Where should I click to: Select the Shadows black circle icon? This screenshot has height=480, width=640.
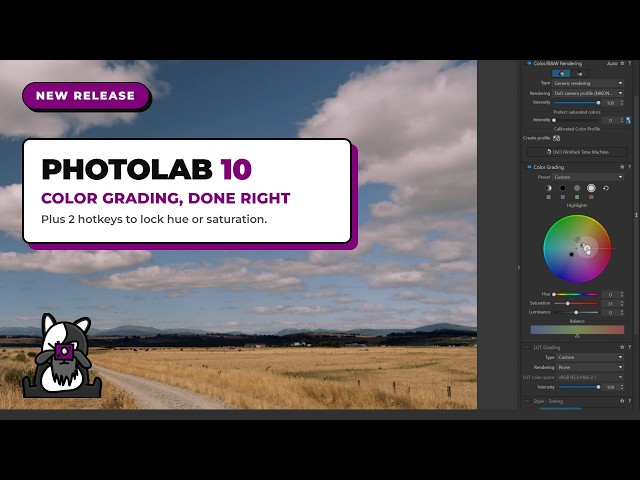(x=562, y=188)
